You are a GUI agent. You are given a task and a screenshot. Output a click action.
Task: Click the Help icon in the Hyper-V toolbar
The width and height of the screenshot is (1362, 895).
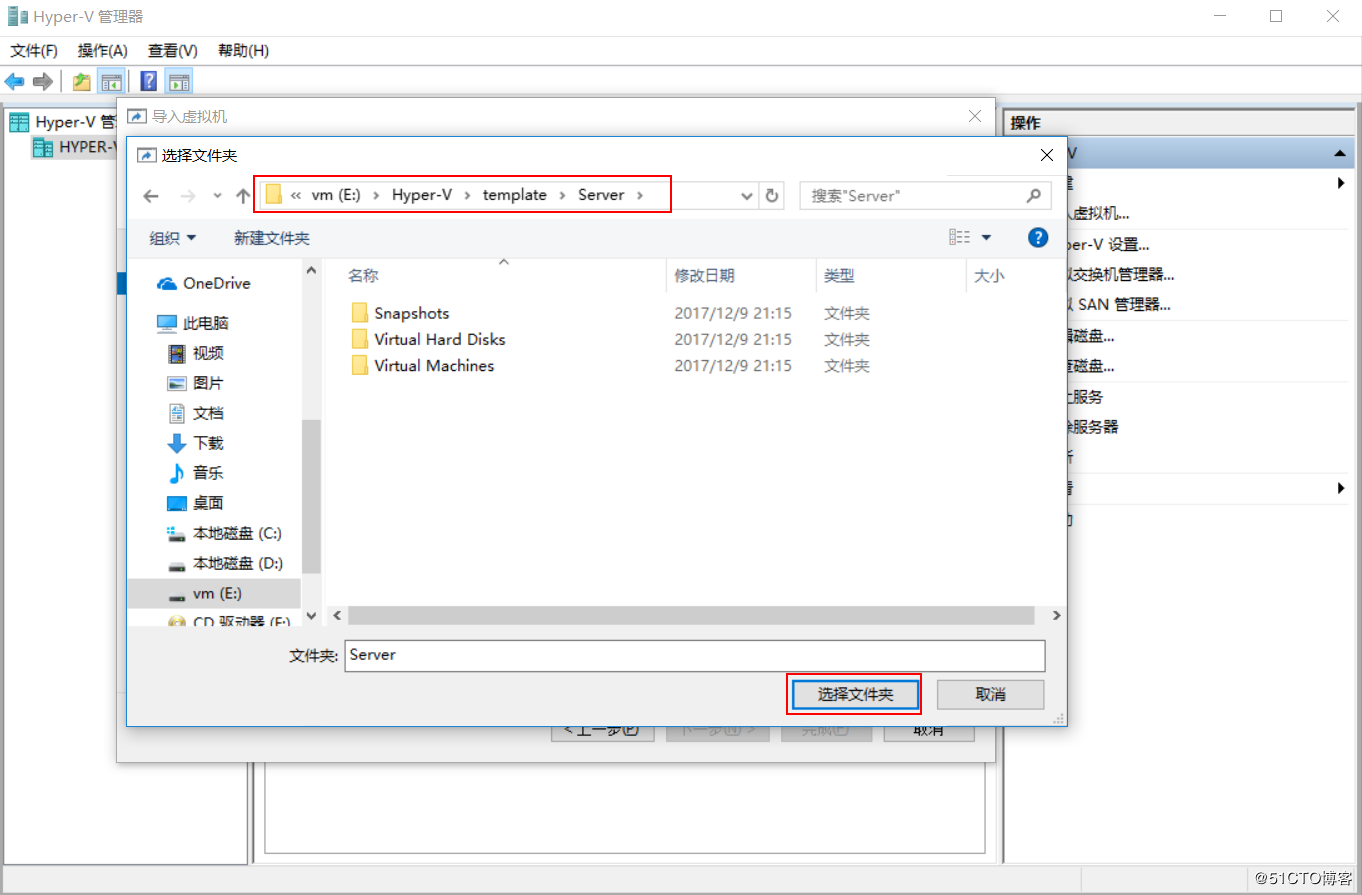click(148, 81)
